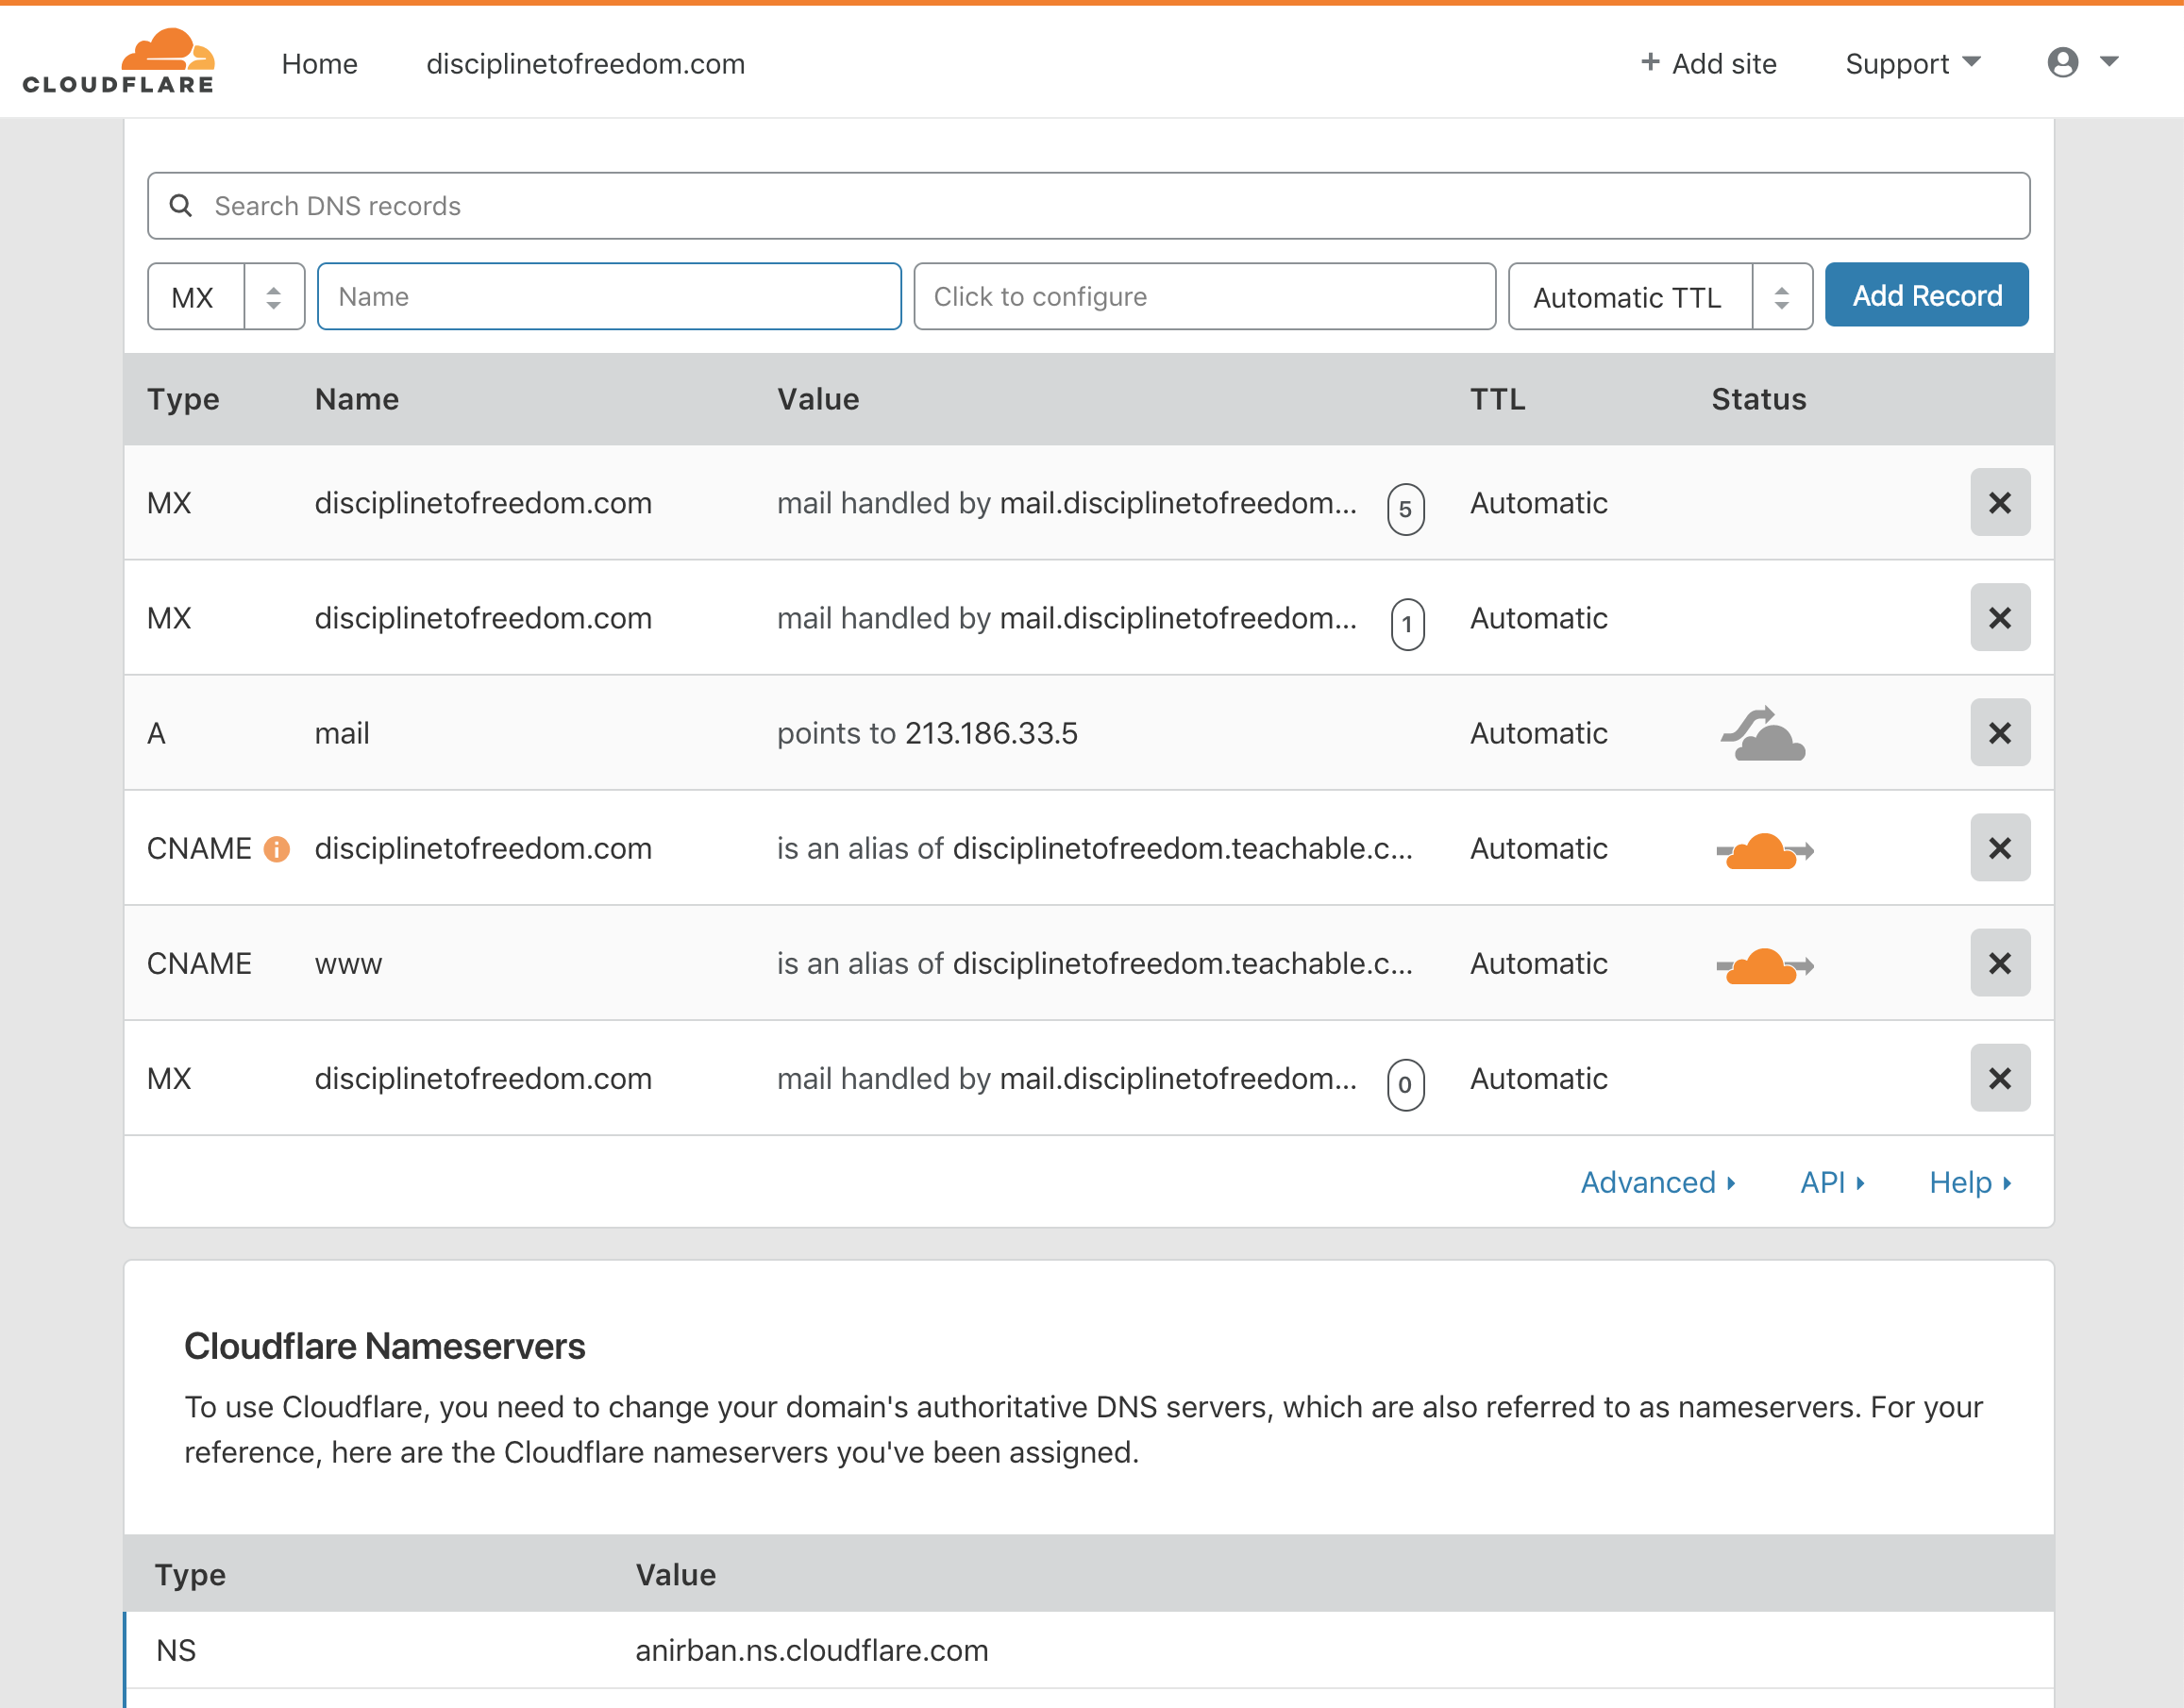Remove the MX record with priority 5
Image resolution: width=2184 pixels, height=1708 pixels.
point(1999,503)
